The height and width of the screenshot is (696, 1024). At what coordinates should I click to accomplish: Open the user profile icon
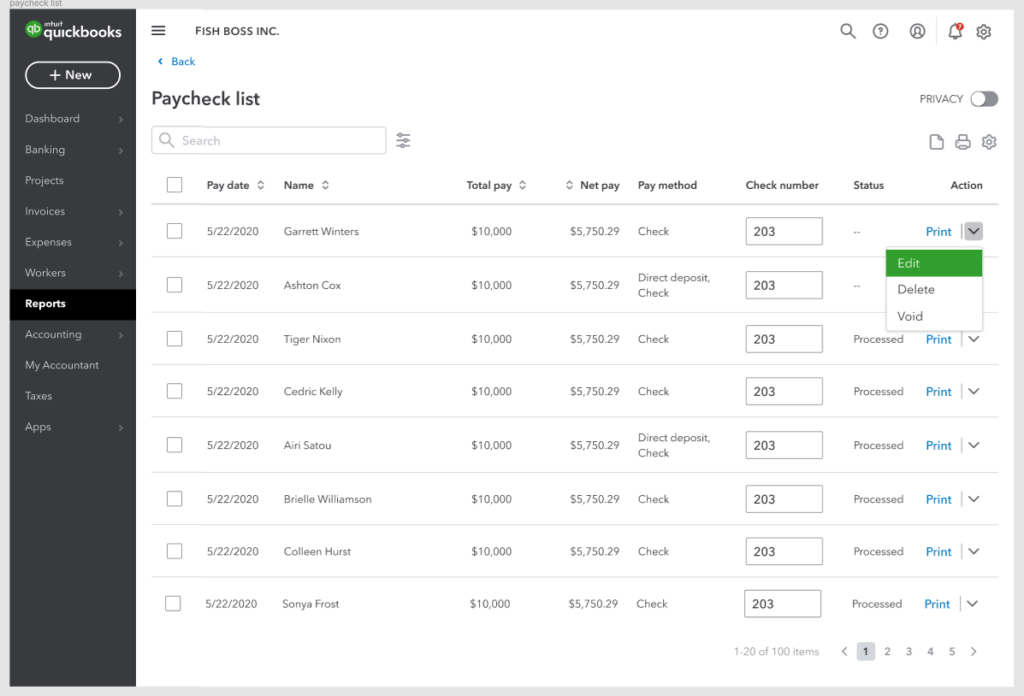(x=917, y=31)
